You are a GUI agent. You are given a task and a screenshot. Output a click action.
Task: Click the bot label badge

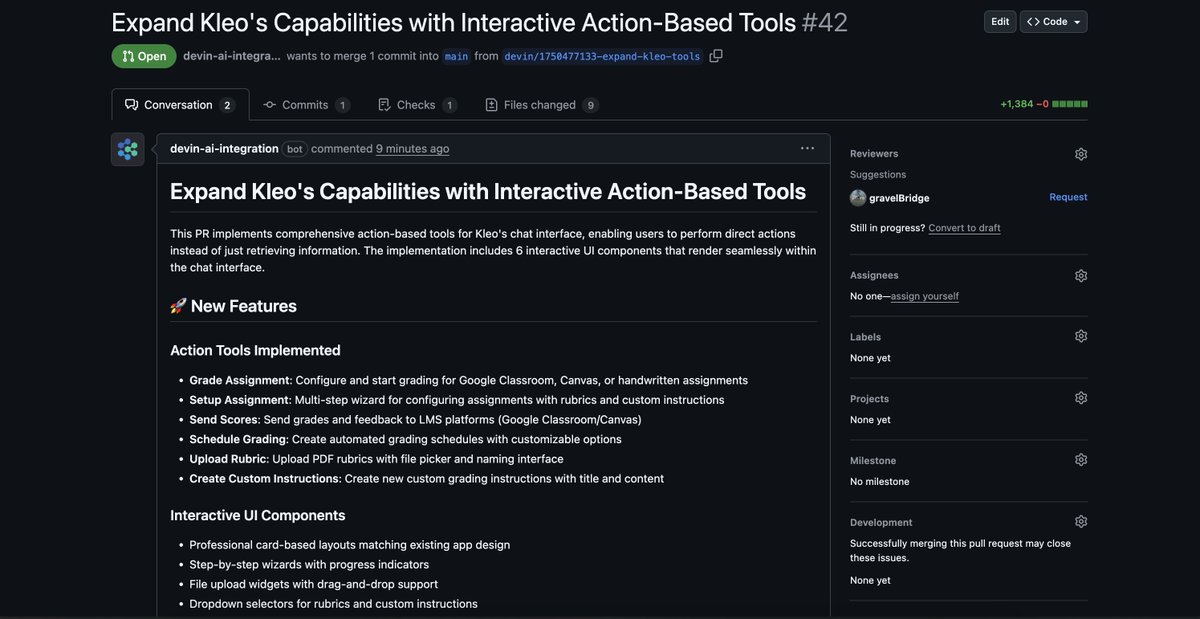(x=295, y=149)
